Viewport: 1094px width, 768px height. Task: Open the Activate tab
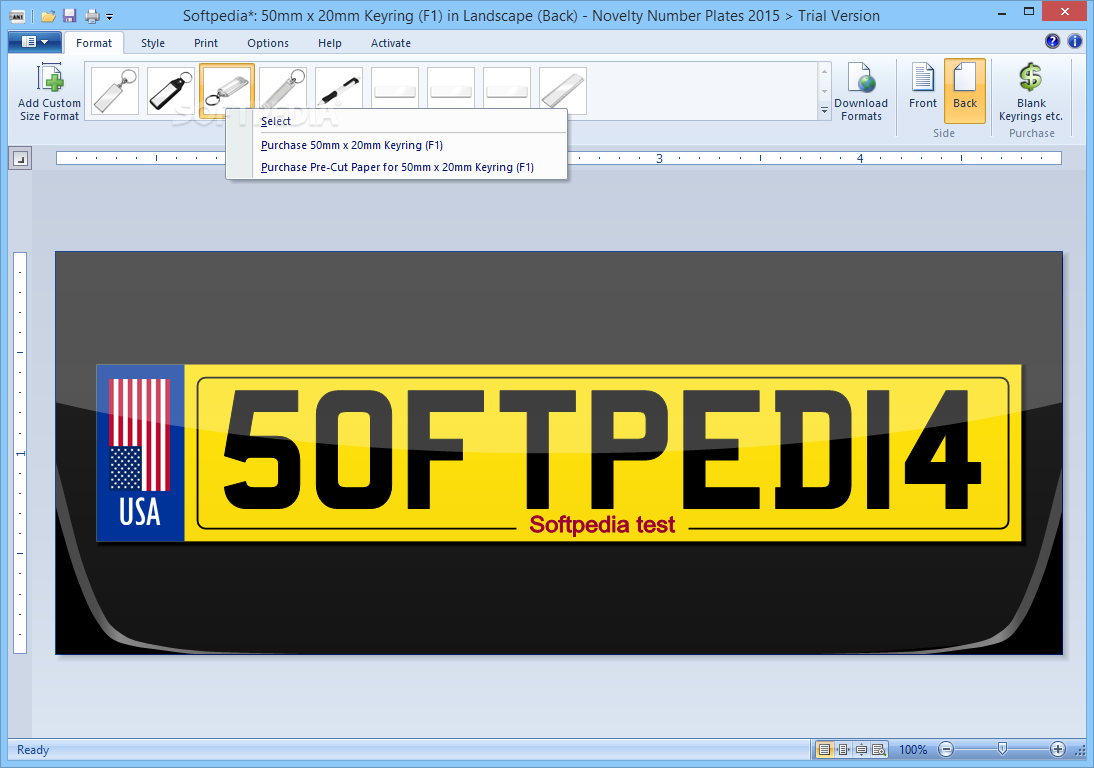tap(391, 43)
